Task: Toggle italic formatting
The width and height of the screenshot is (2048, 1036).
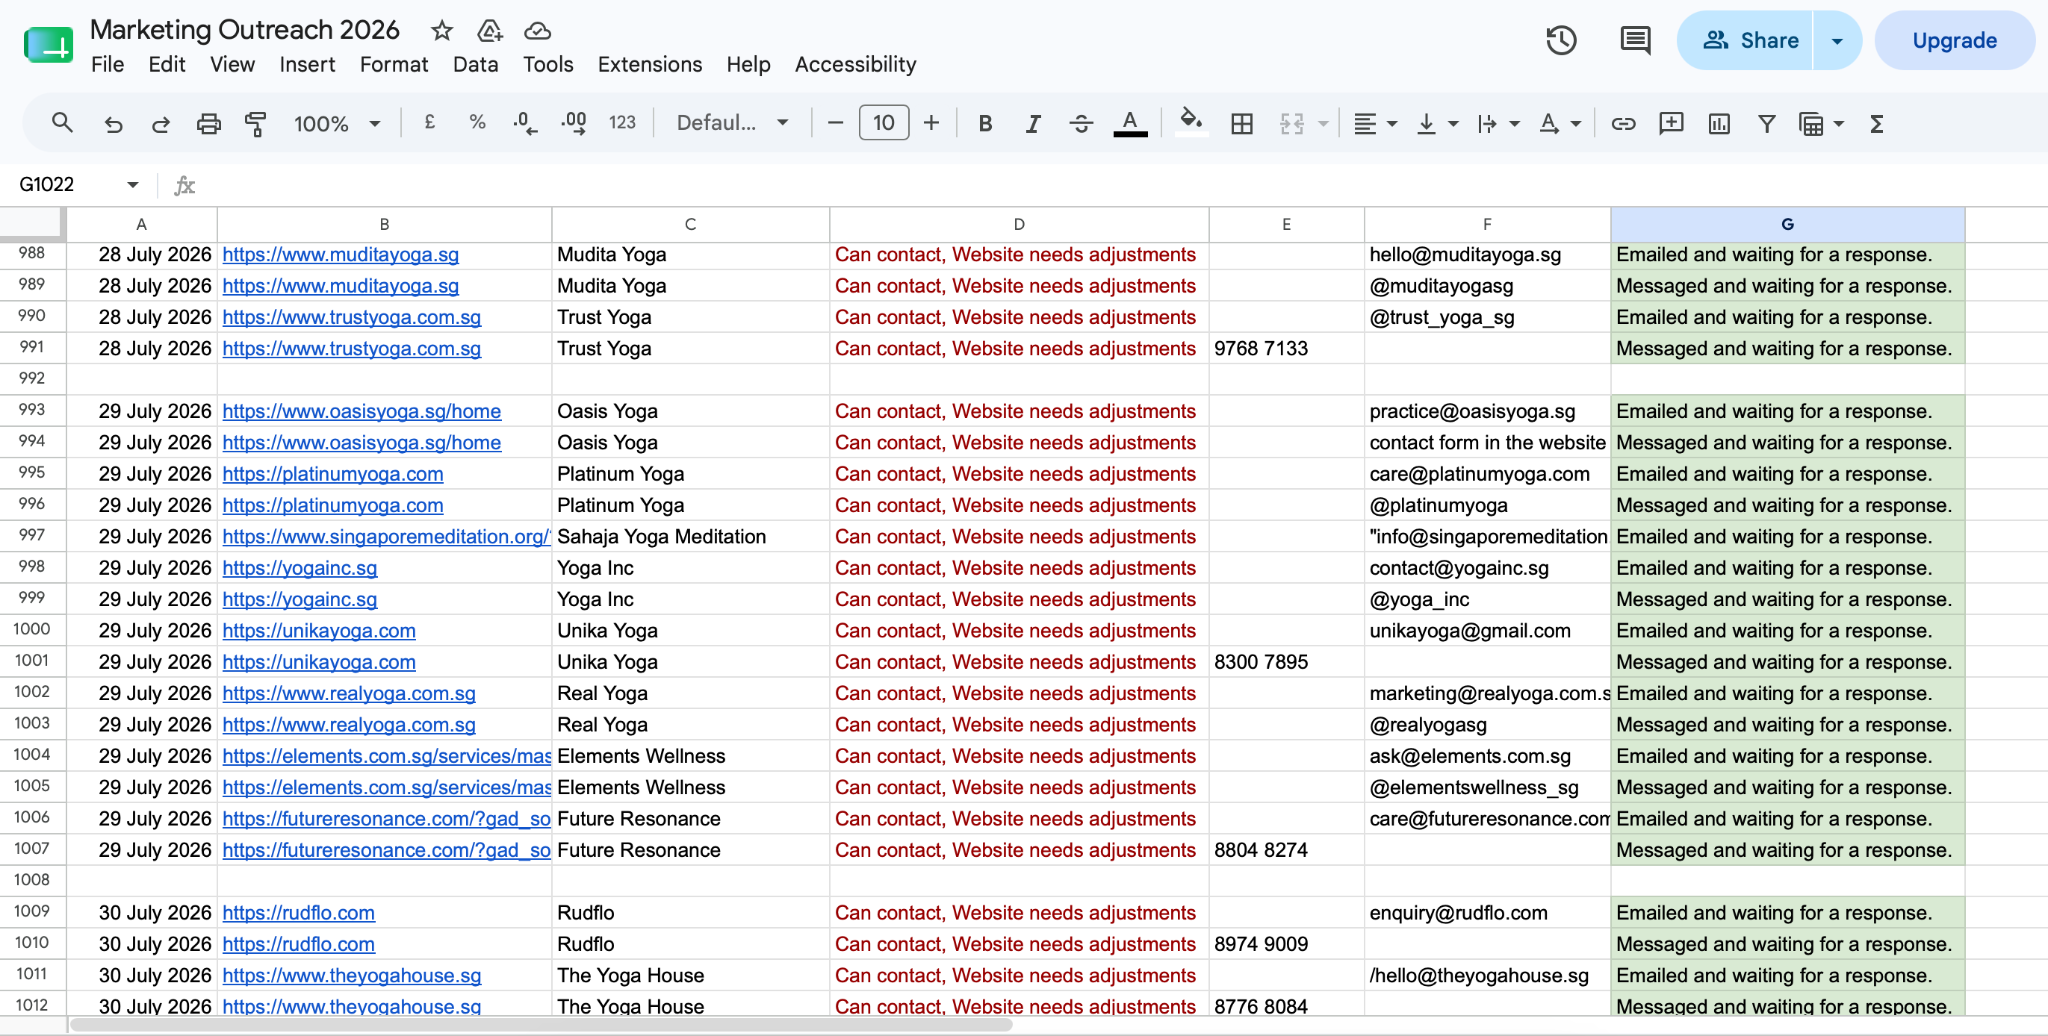Action: point(1033,123)
